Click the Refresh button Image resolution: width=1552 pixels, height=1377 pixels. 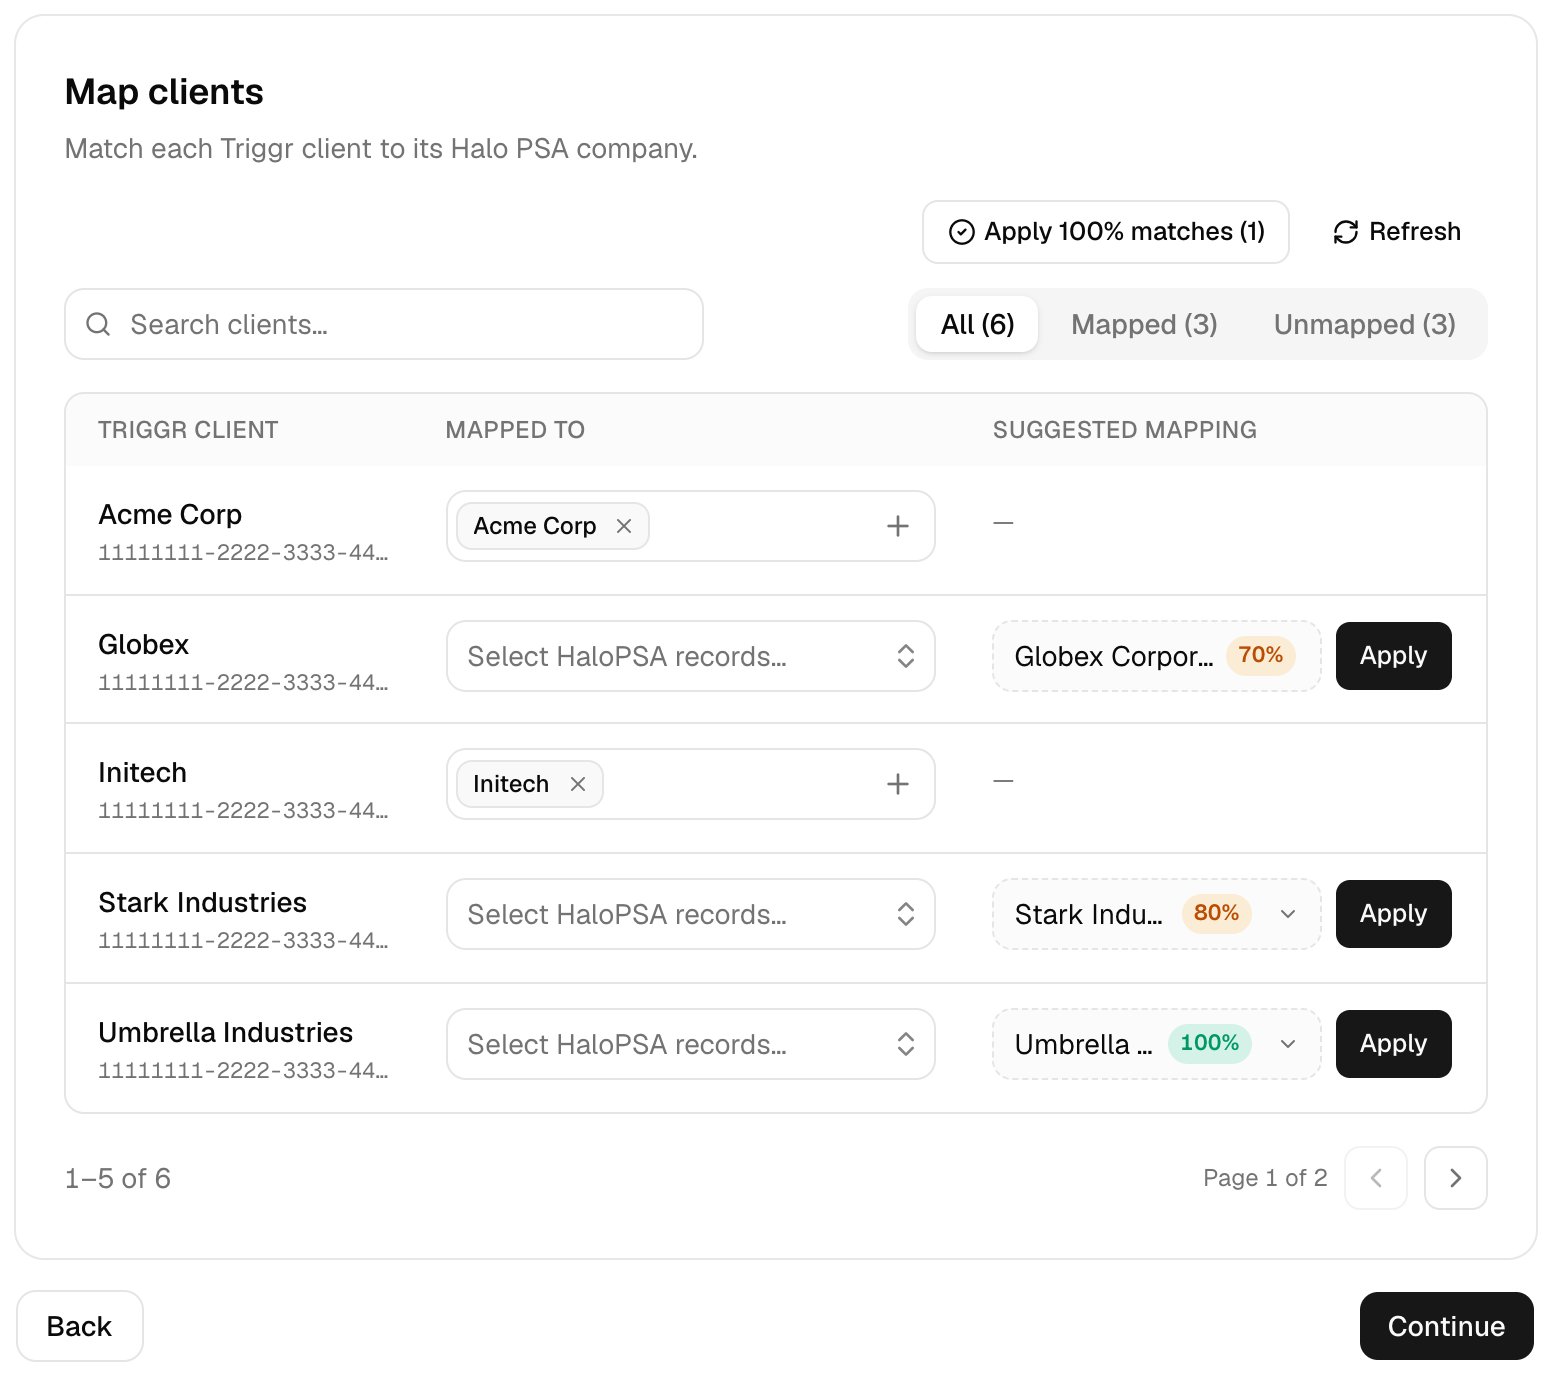pyautogui.click(x=1397, y=232)
